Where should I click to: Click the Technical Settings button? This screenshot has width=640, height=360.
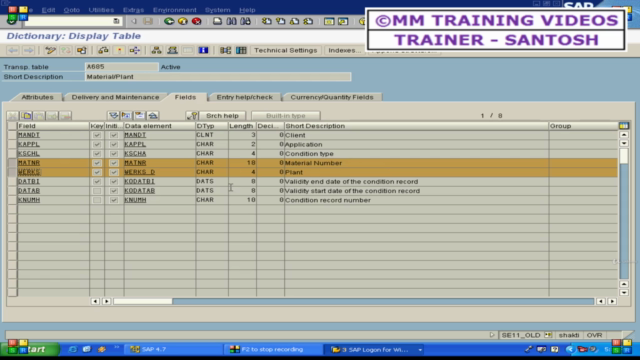point(285,50)
